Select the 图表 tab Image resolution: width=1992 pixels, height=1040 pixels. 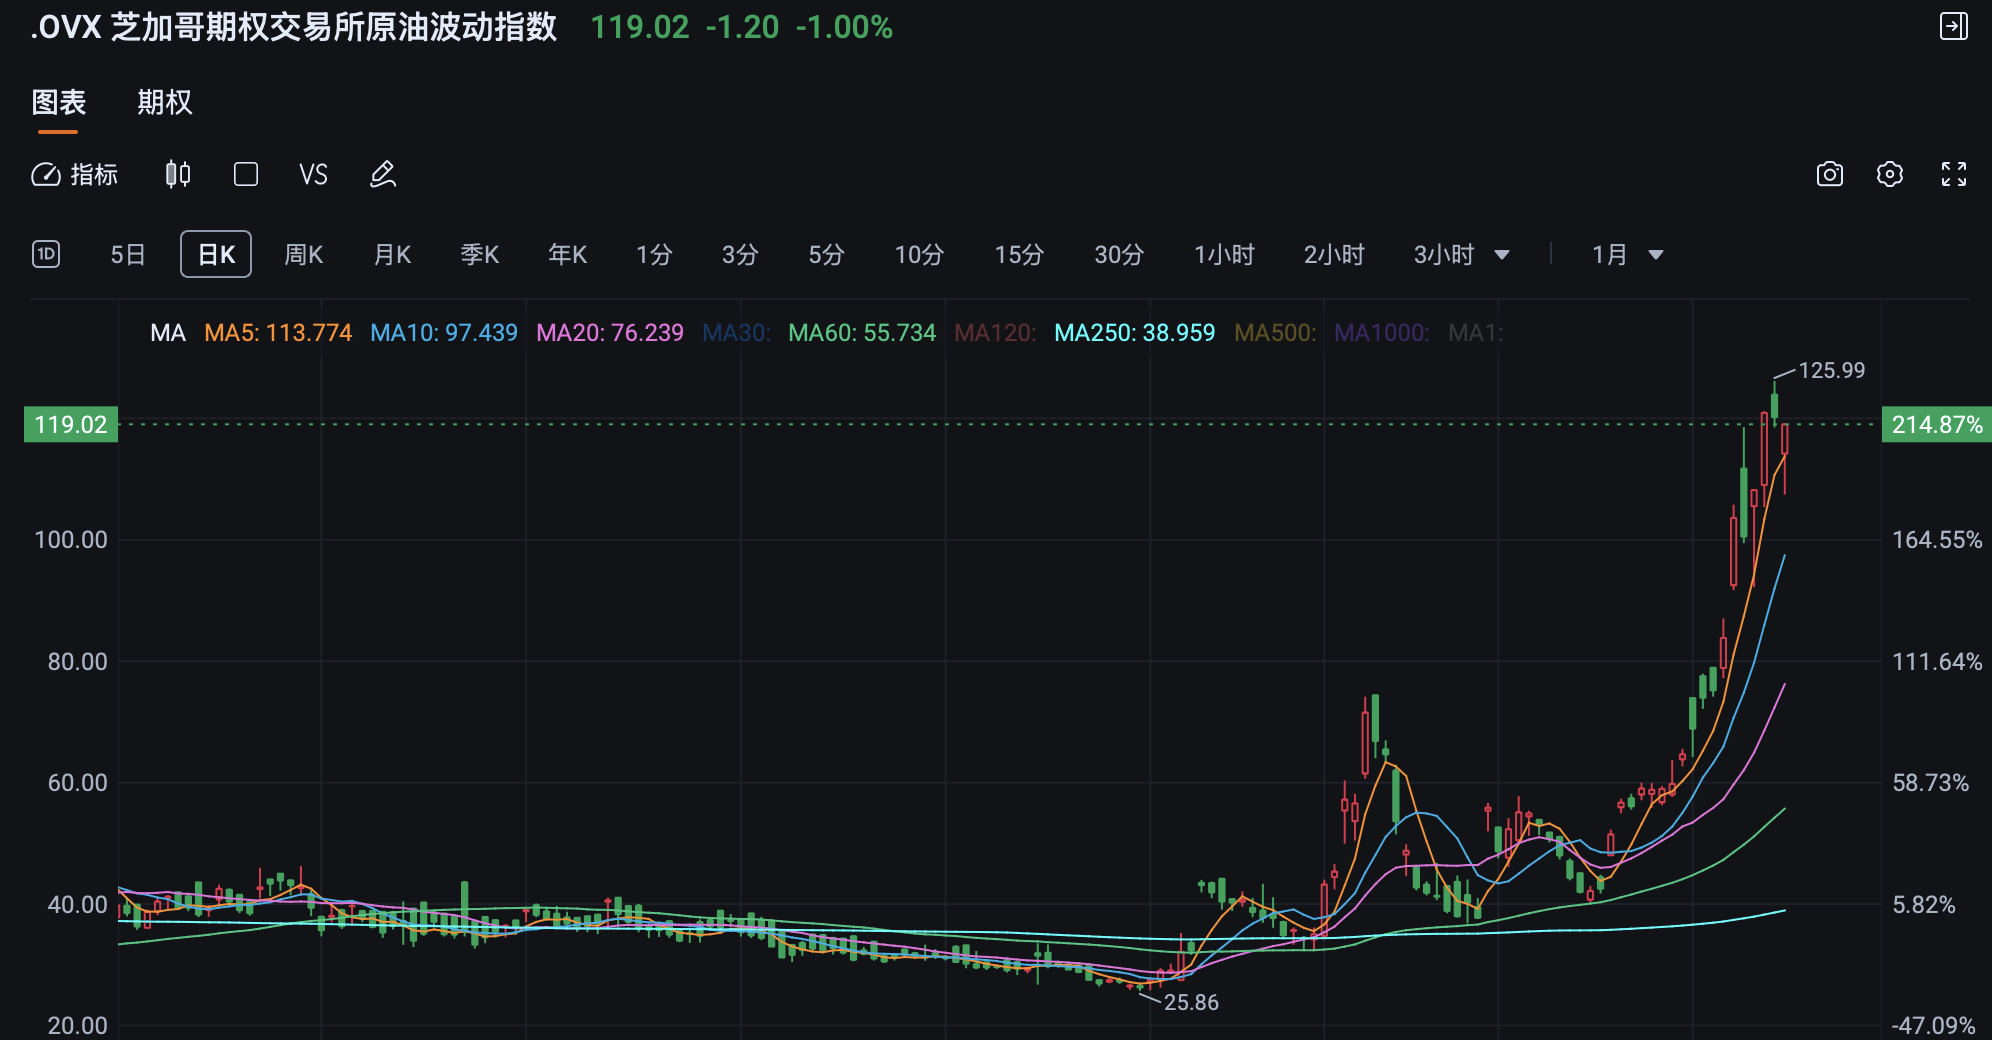tap(59, 102)
